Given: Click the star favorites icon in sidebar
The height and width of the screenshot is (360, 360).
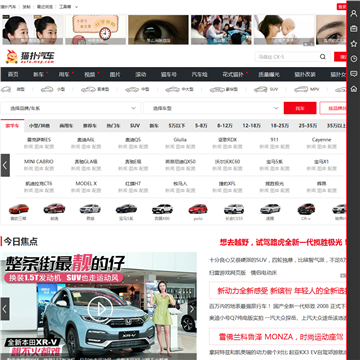Looking at the screenshot, I should click(x=354, y=44).
